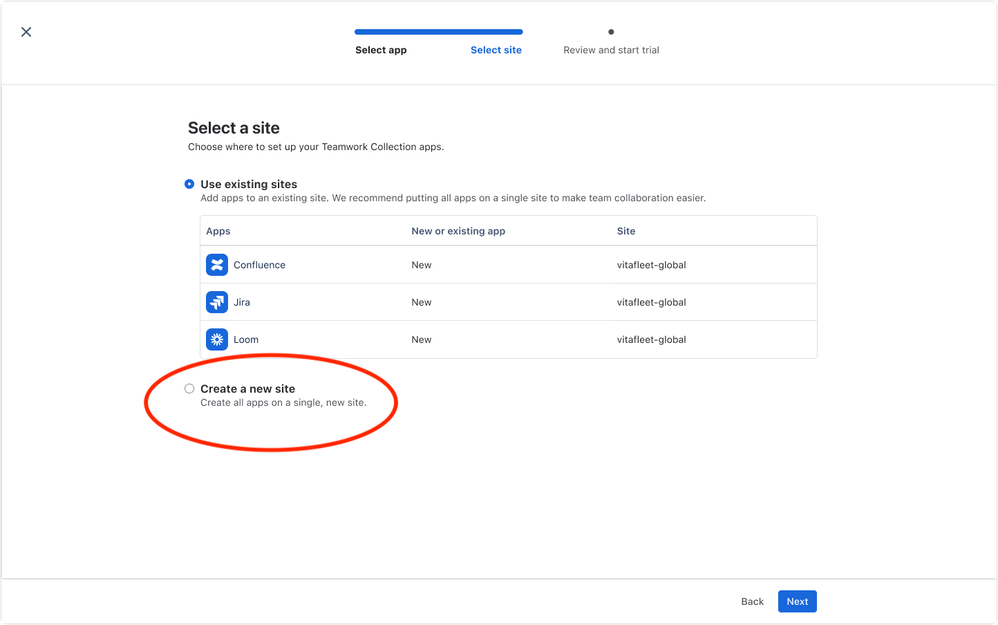
Task: Click 'Create all apps on a single, new site' text
Action: [283, 402]
